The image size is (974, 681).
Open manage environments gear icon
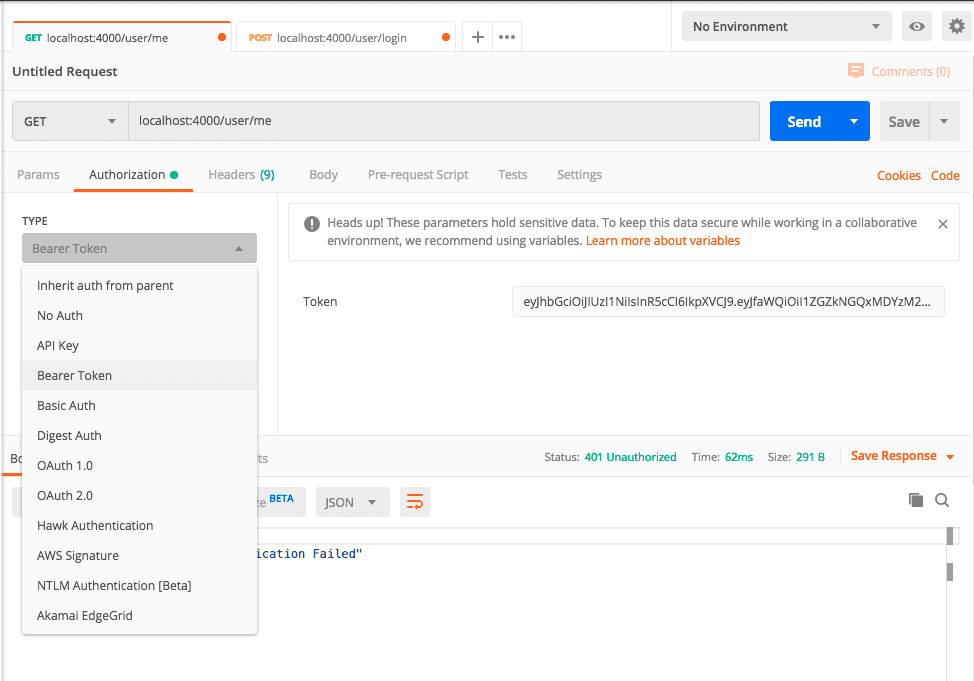[957, 27]
